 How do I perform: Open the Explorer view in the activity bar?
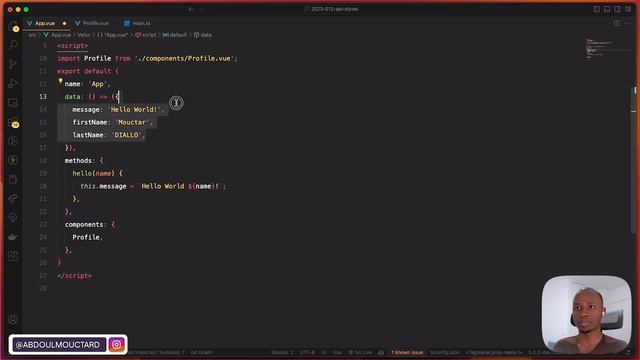13,26
